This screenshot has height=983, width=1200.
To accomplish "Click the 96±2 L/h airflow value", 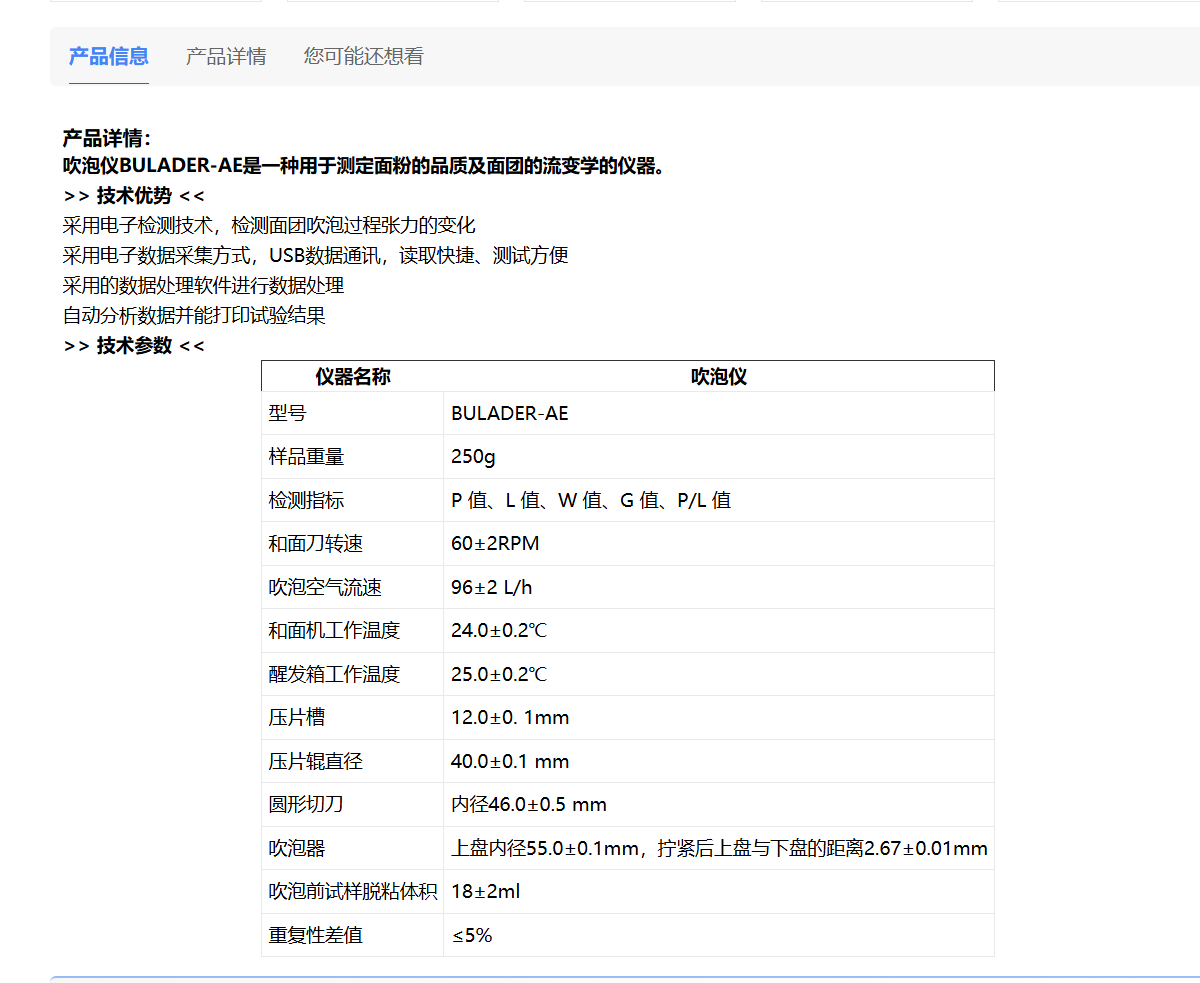I will tap(491, 587).
